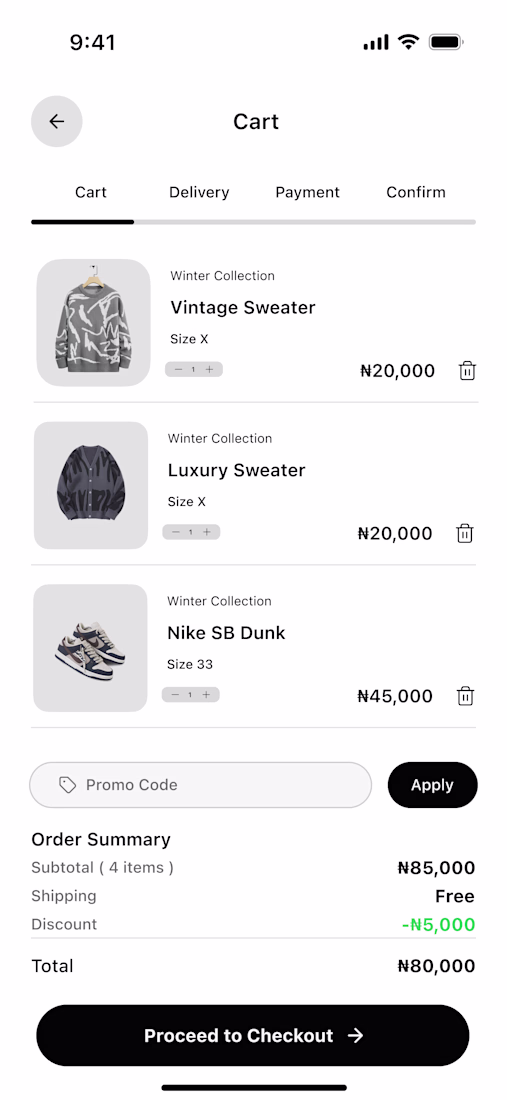
Task: Delete the Vintage Sweater with trash icon
Action: [x=467, y=370]
